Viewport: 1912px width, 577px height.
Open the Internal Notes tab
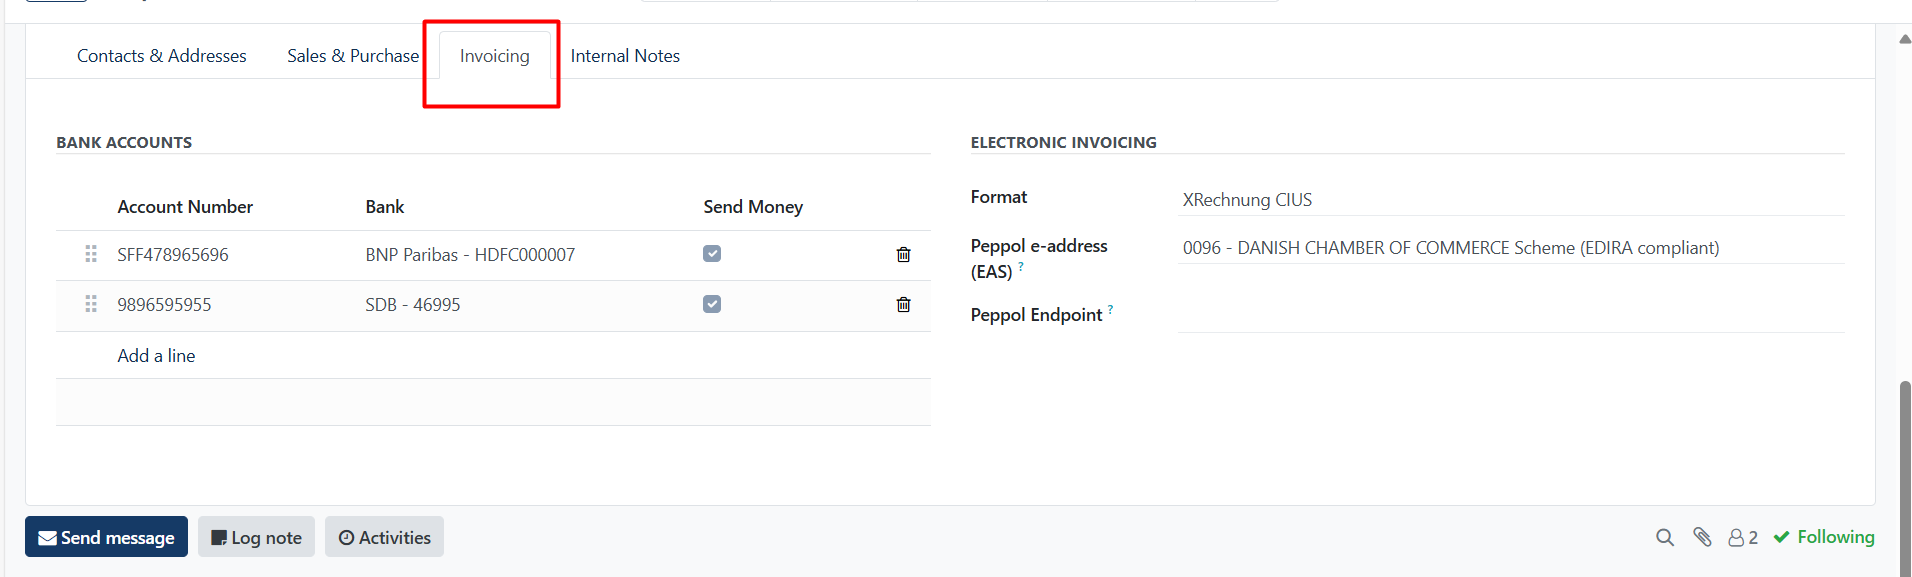pyautogui.click(x=625, y=56)
